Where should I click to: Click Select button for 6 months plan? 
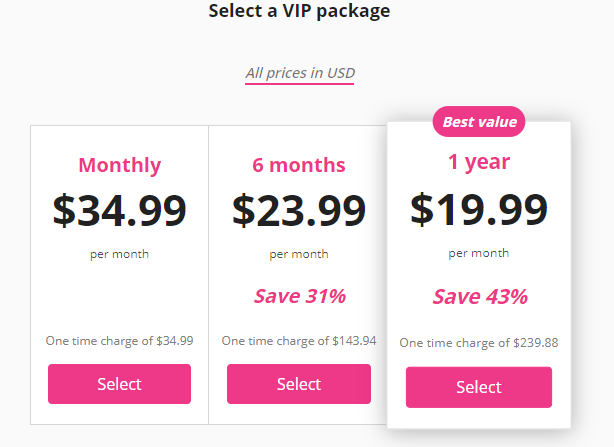(299, 384)
